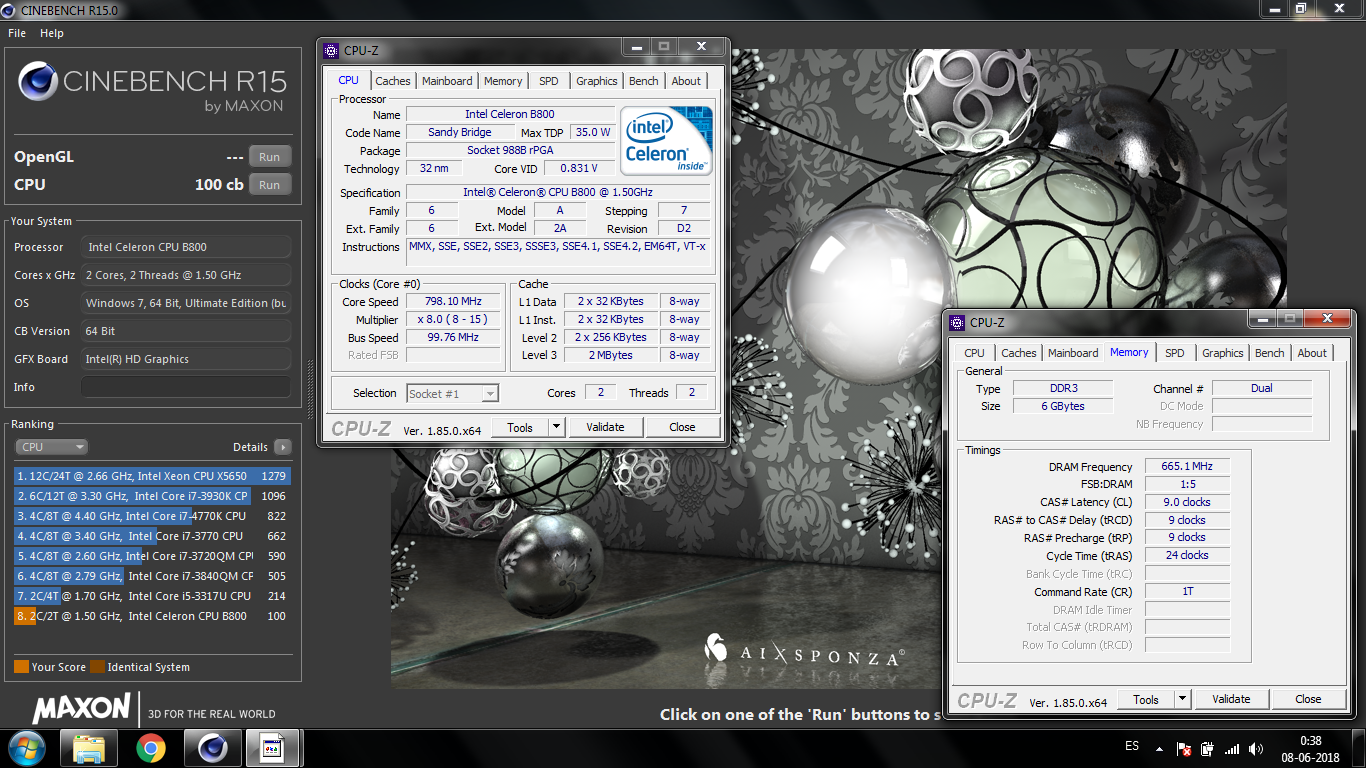Select ranking row Celeron CPU B800

pyautogui.click(x=152, y=616)
